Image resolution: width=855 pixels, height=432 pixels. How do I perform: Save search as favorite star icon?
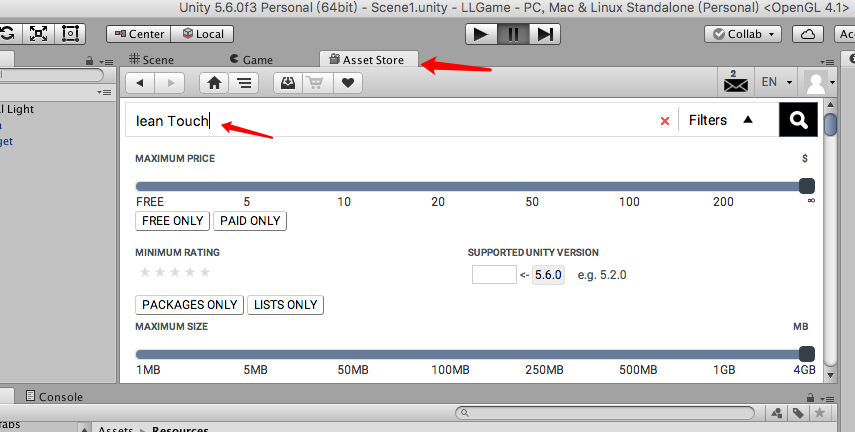(x=820, y=413)
